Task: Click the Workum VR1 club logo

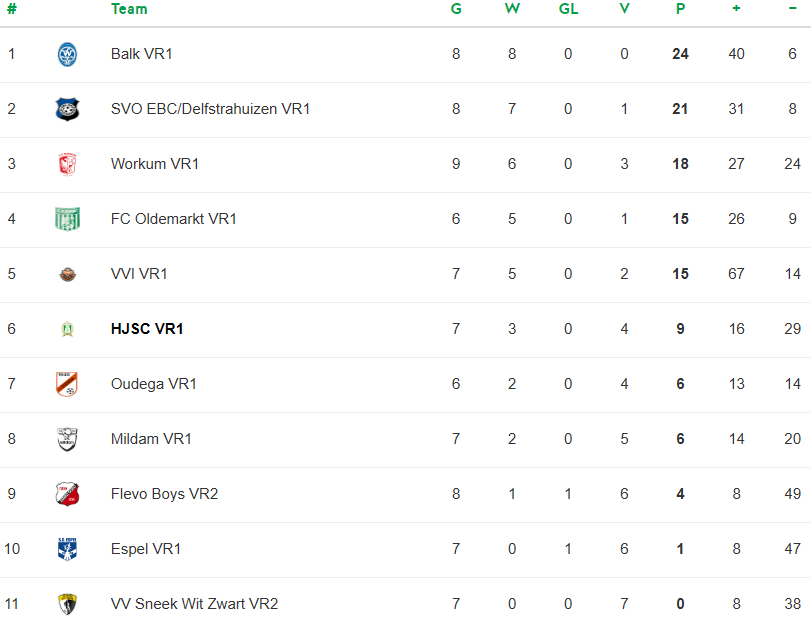Action: [x=67, y=164]
